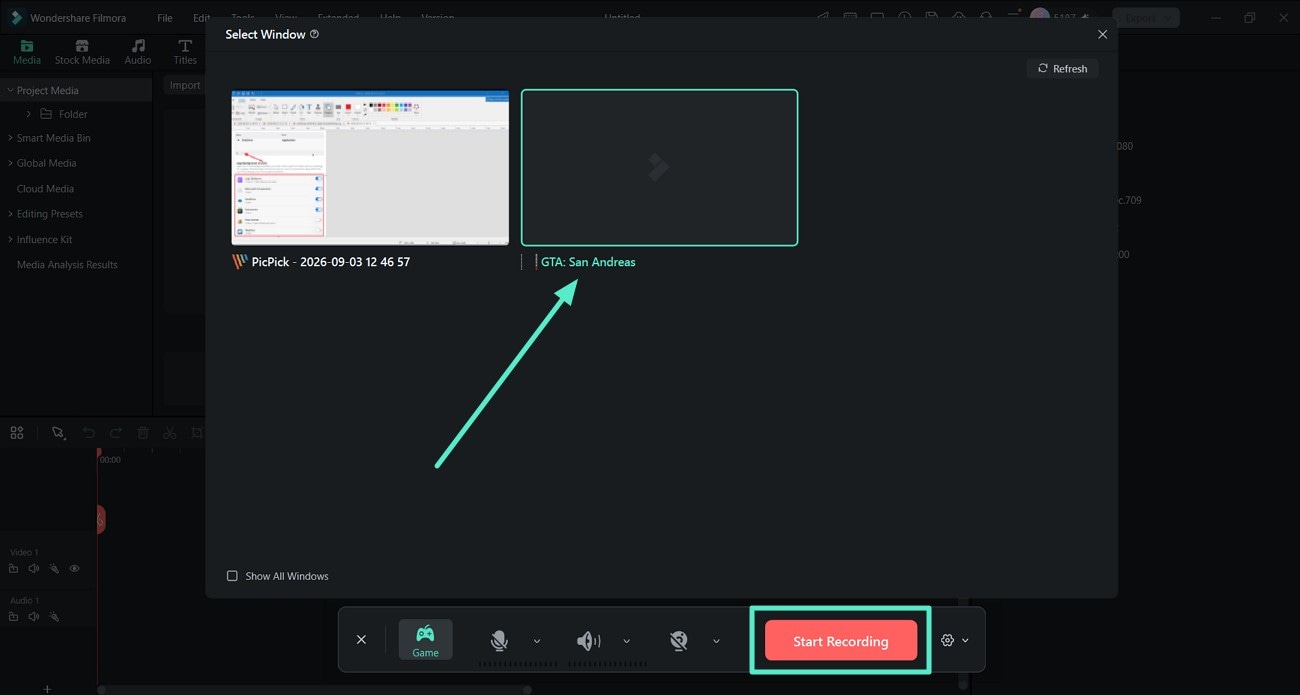
Task: Click the Filmora logo icon
Action: point(16,18)
